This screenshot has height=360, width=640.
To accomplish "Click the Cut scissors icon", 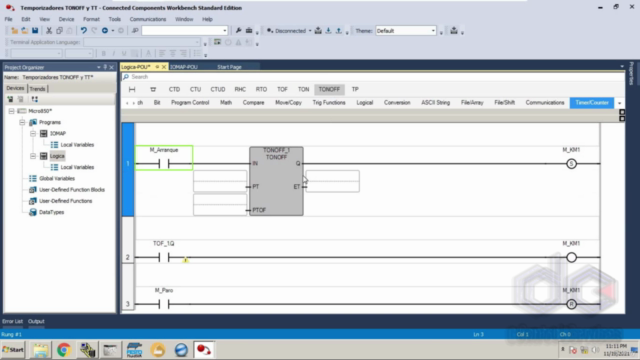I will coord(49,31).
